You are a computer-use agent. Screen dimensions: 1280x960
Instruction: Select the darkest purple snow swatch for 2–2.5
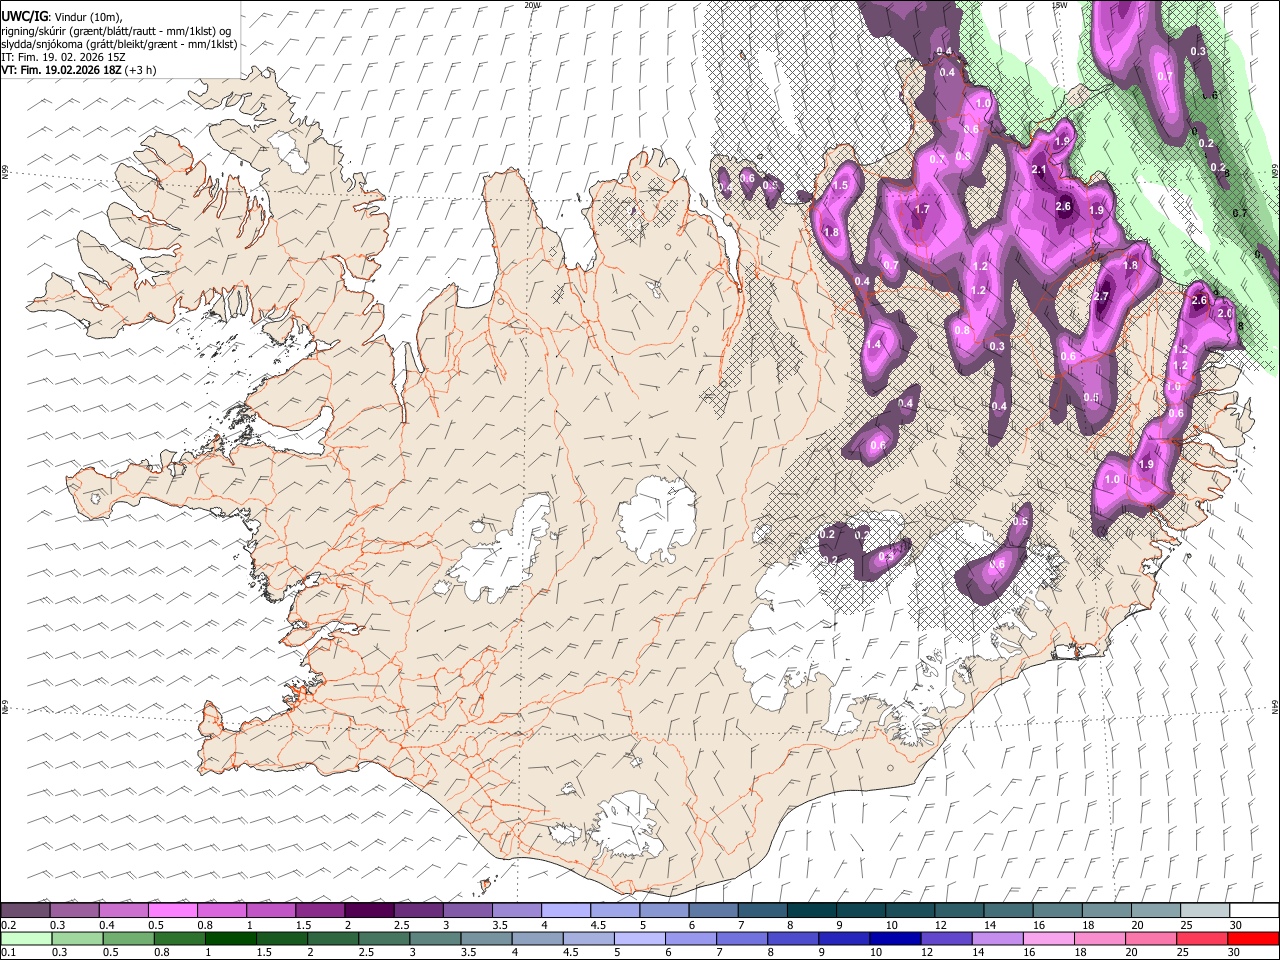(369, 911)
